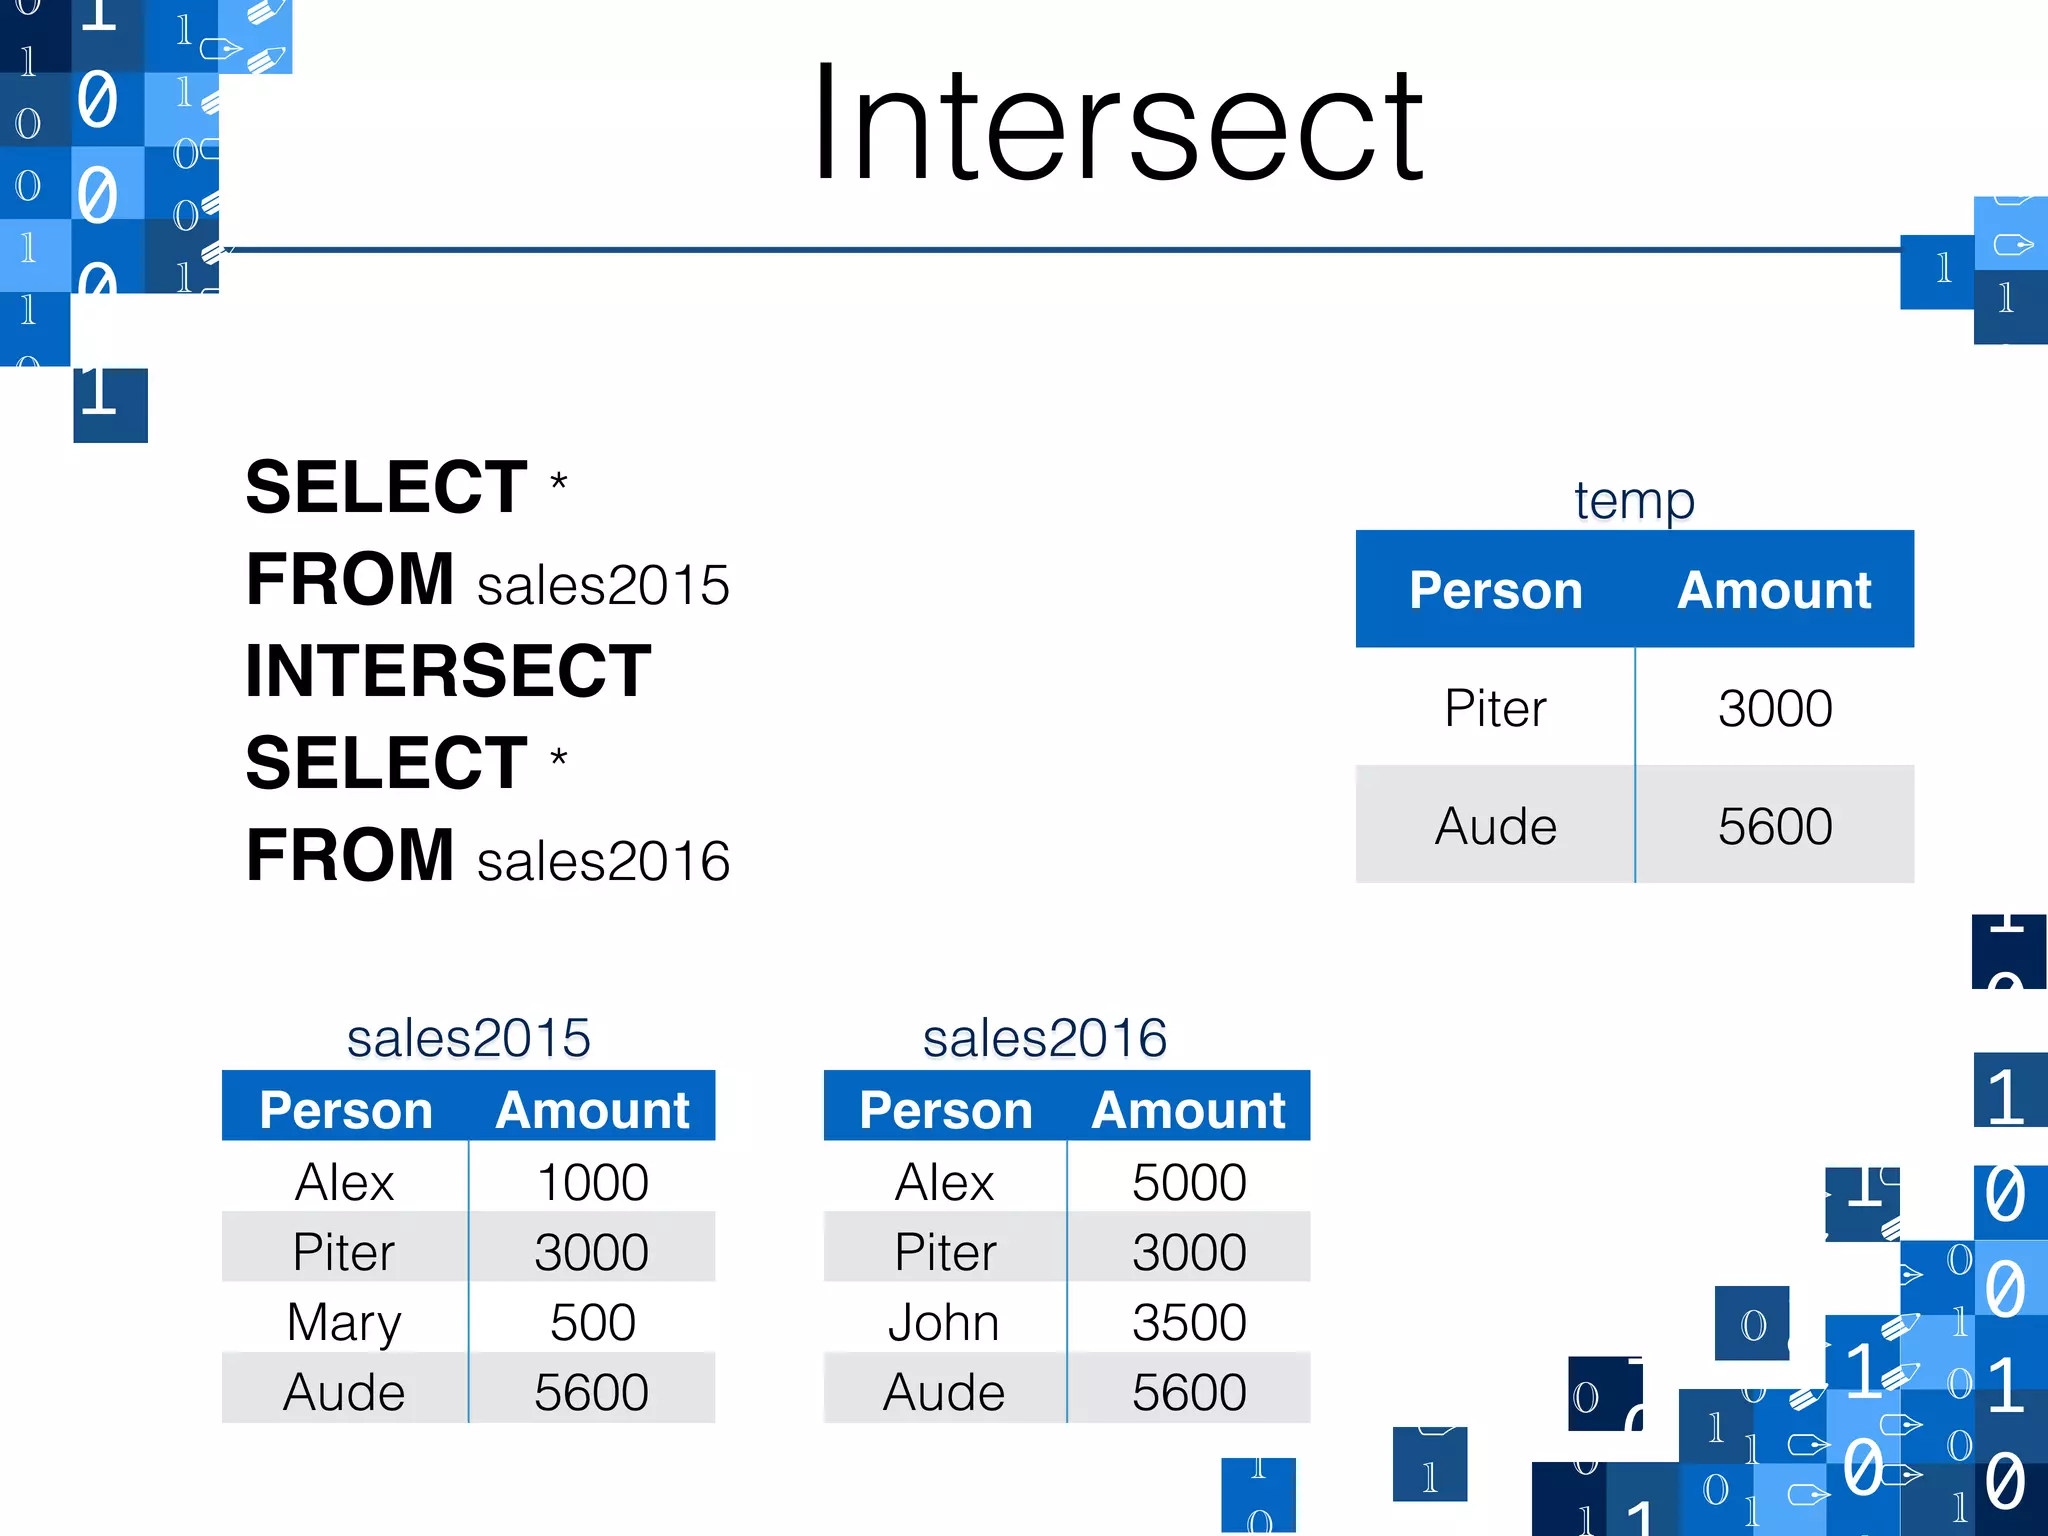Click the sales2016 table caption

(x=1044, y=1037)
